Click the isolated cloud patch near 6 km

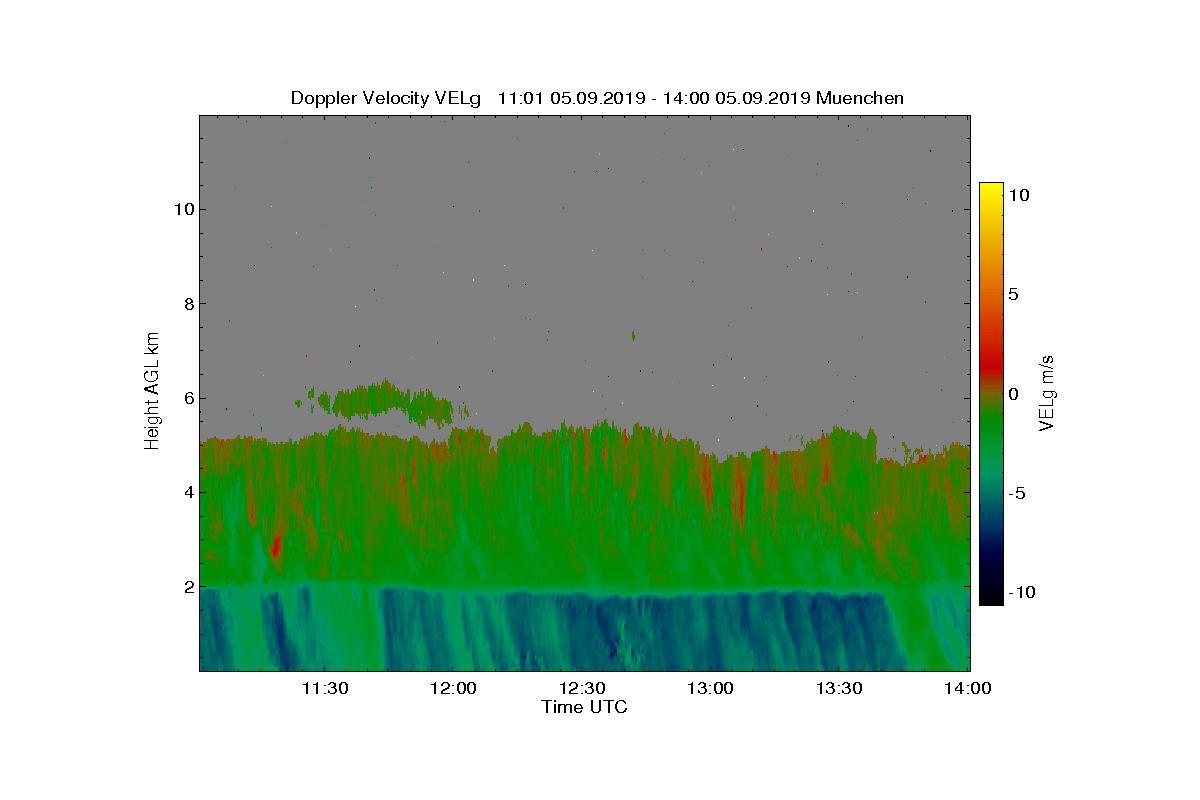(385, 401)
